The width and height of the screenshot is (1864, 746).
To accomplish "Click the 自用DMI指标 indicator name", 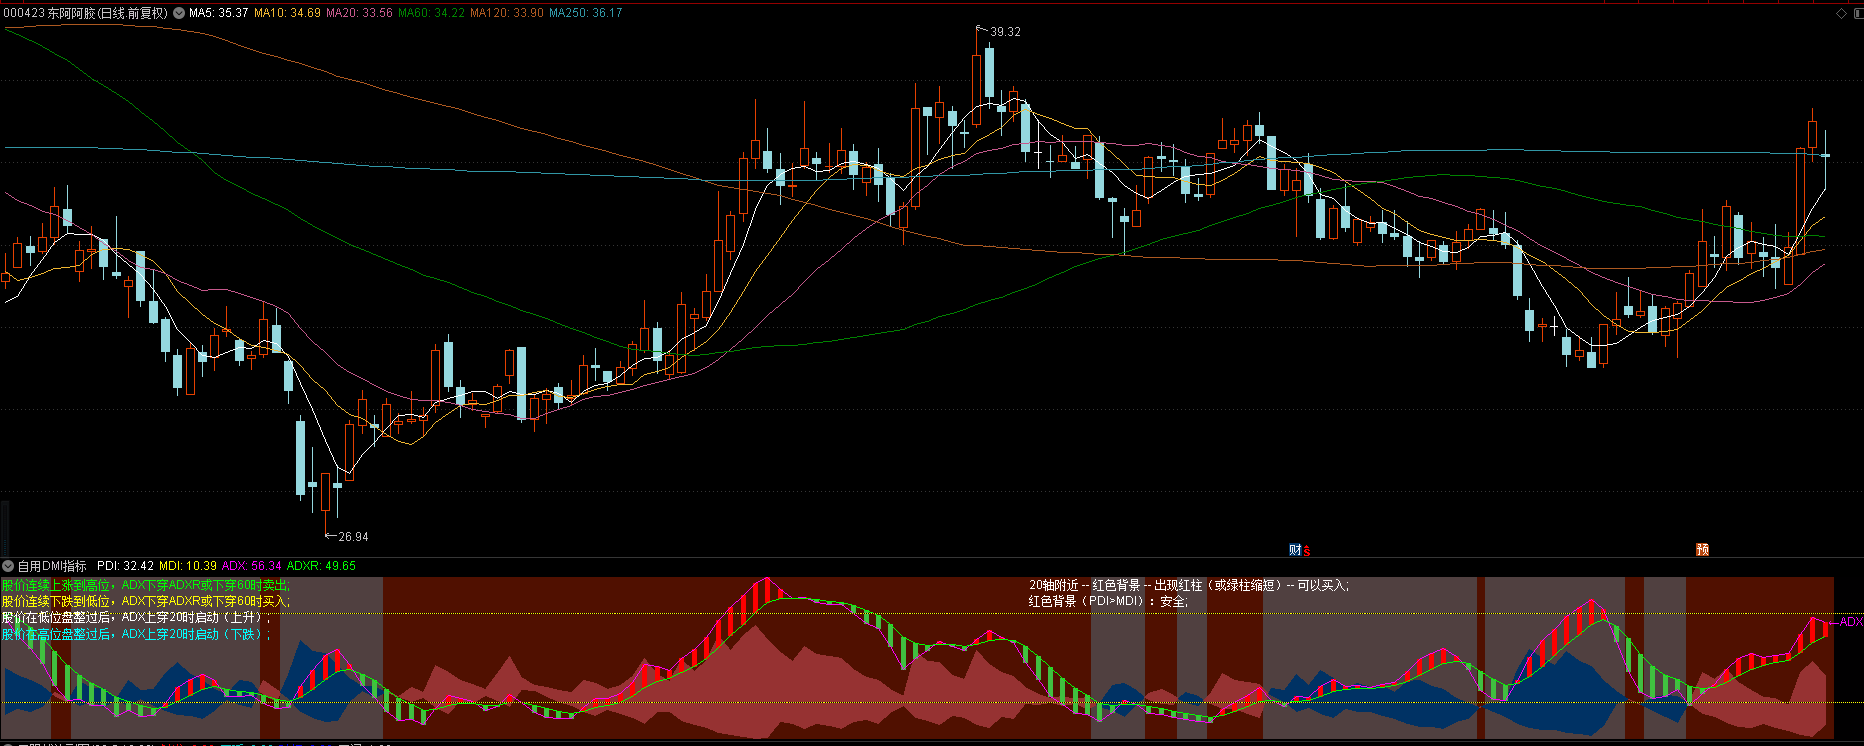I will click(52, 566).
